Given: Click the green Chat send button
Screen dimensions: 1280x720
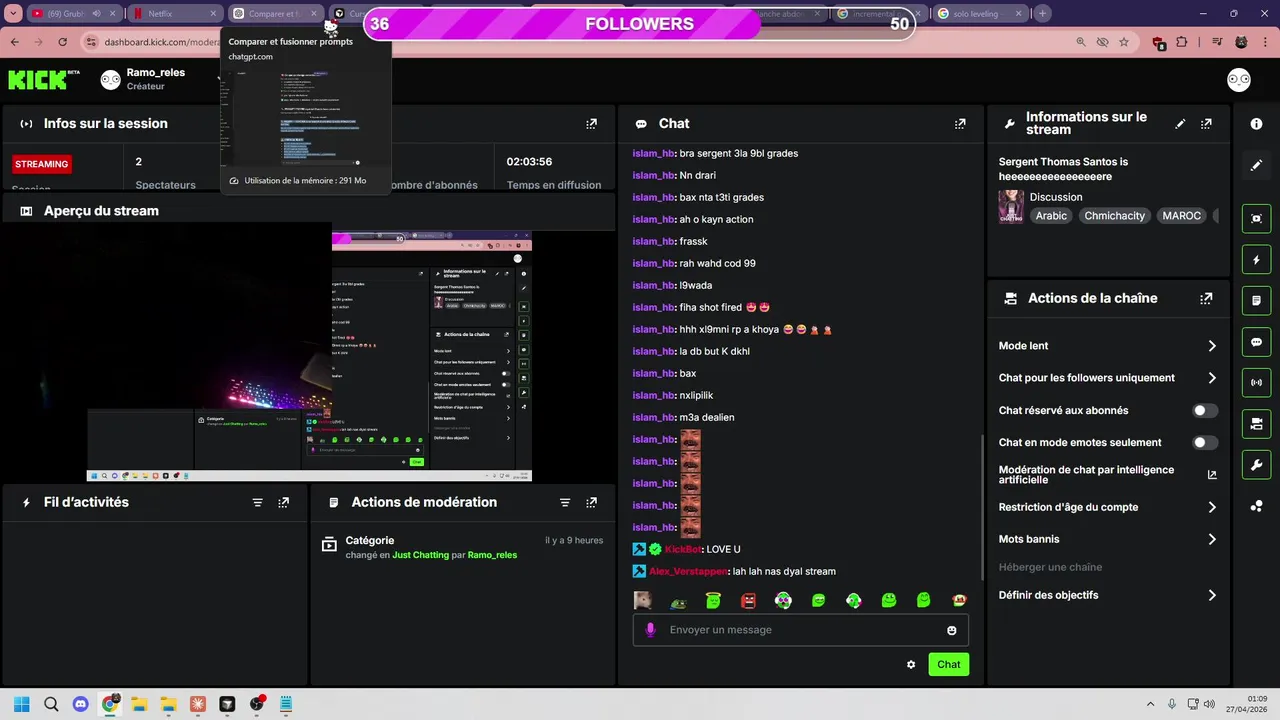Looking at the screenshot, I should click(948, 664).
